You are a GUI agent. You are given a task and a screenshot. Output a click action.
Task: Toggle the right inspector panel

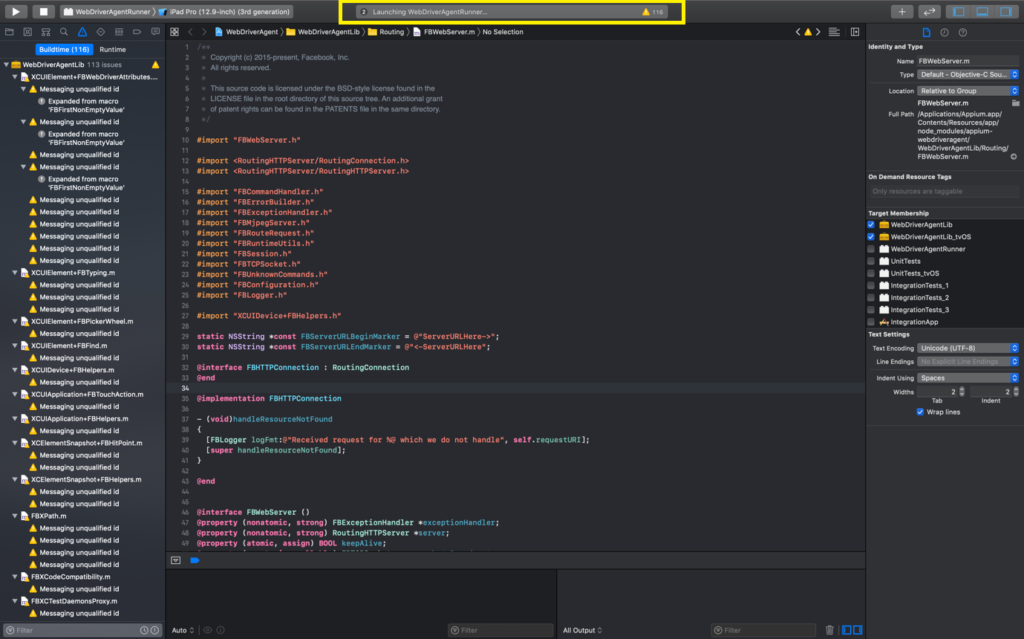[1006, 12]
